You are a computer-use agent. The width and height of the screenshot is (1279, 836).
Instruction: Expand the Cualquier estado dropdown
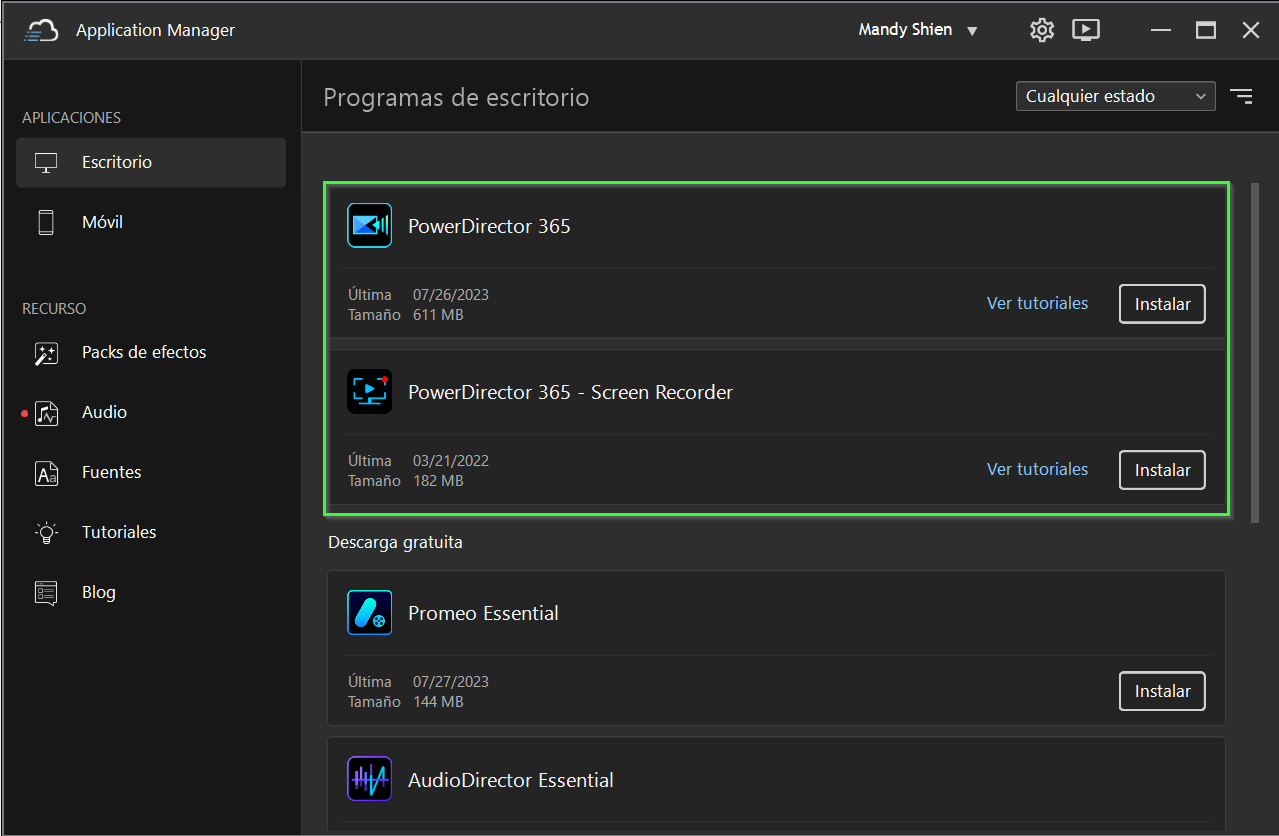pyautogui.click(x=1115, y=96)
